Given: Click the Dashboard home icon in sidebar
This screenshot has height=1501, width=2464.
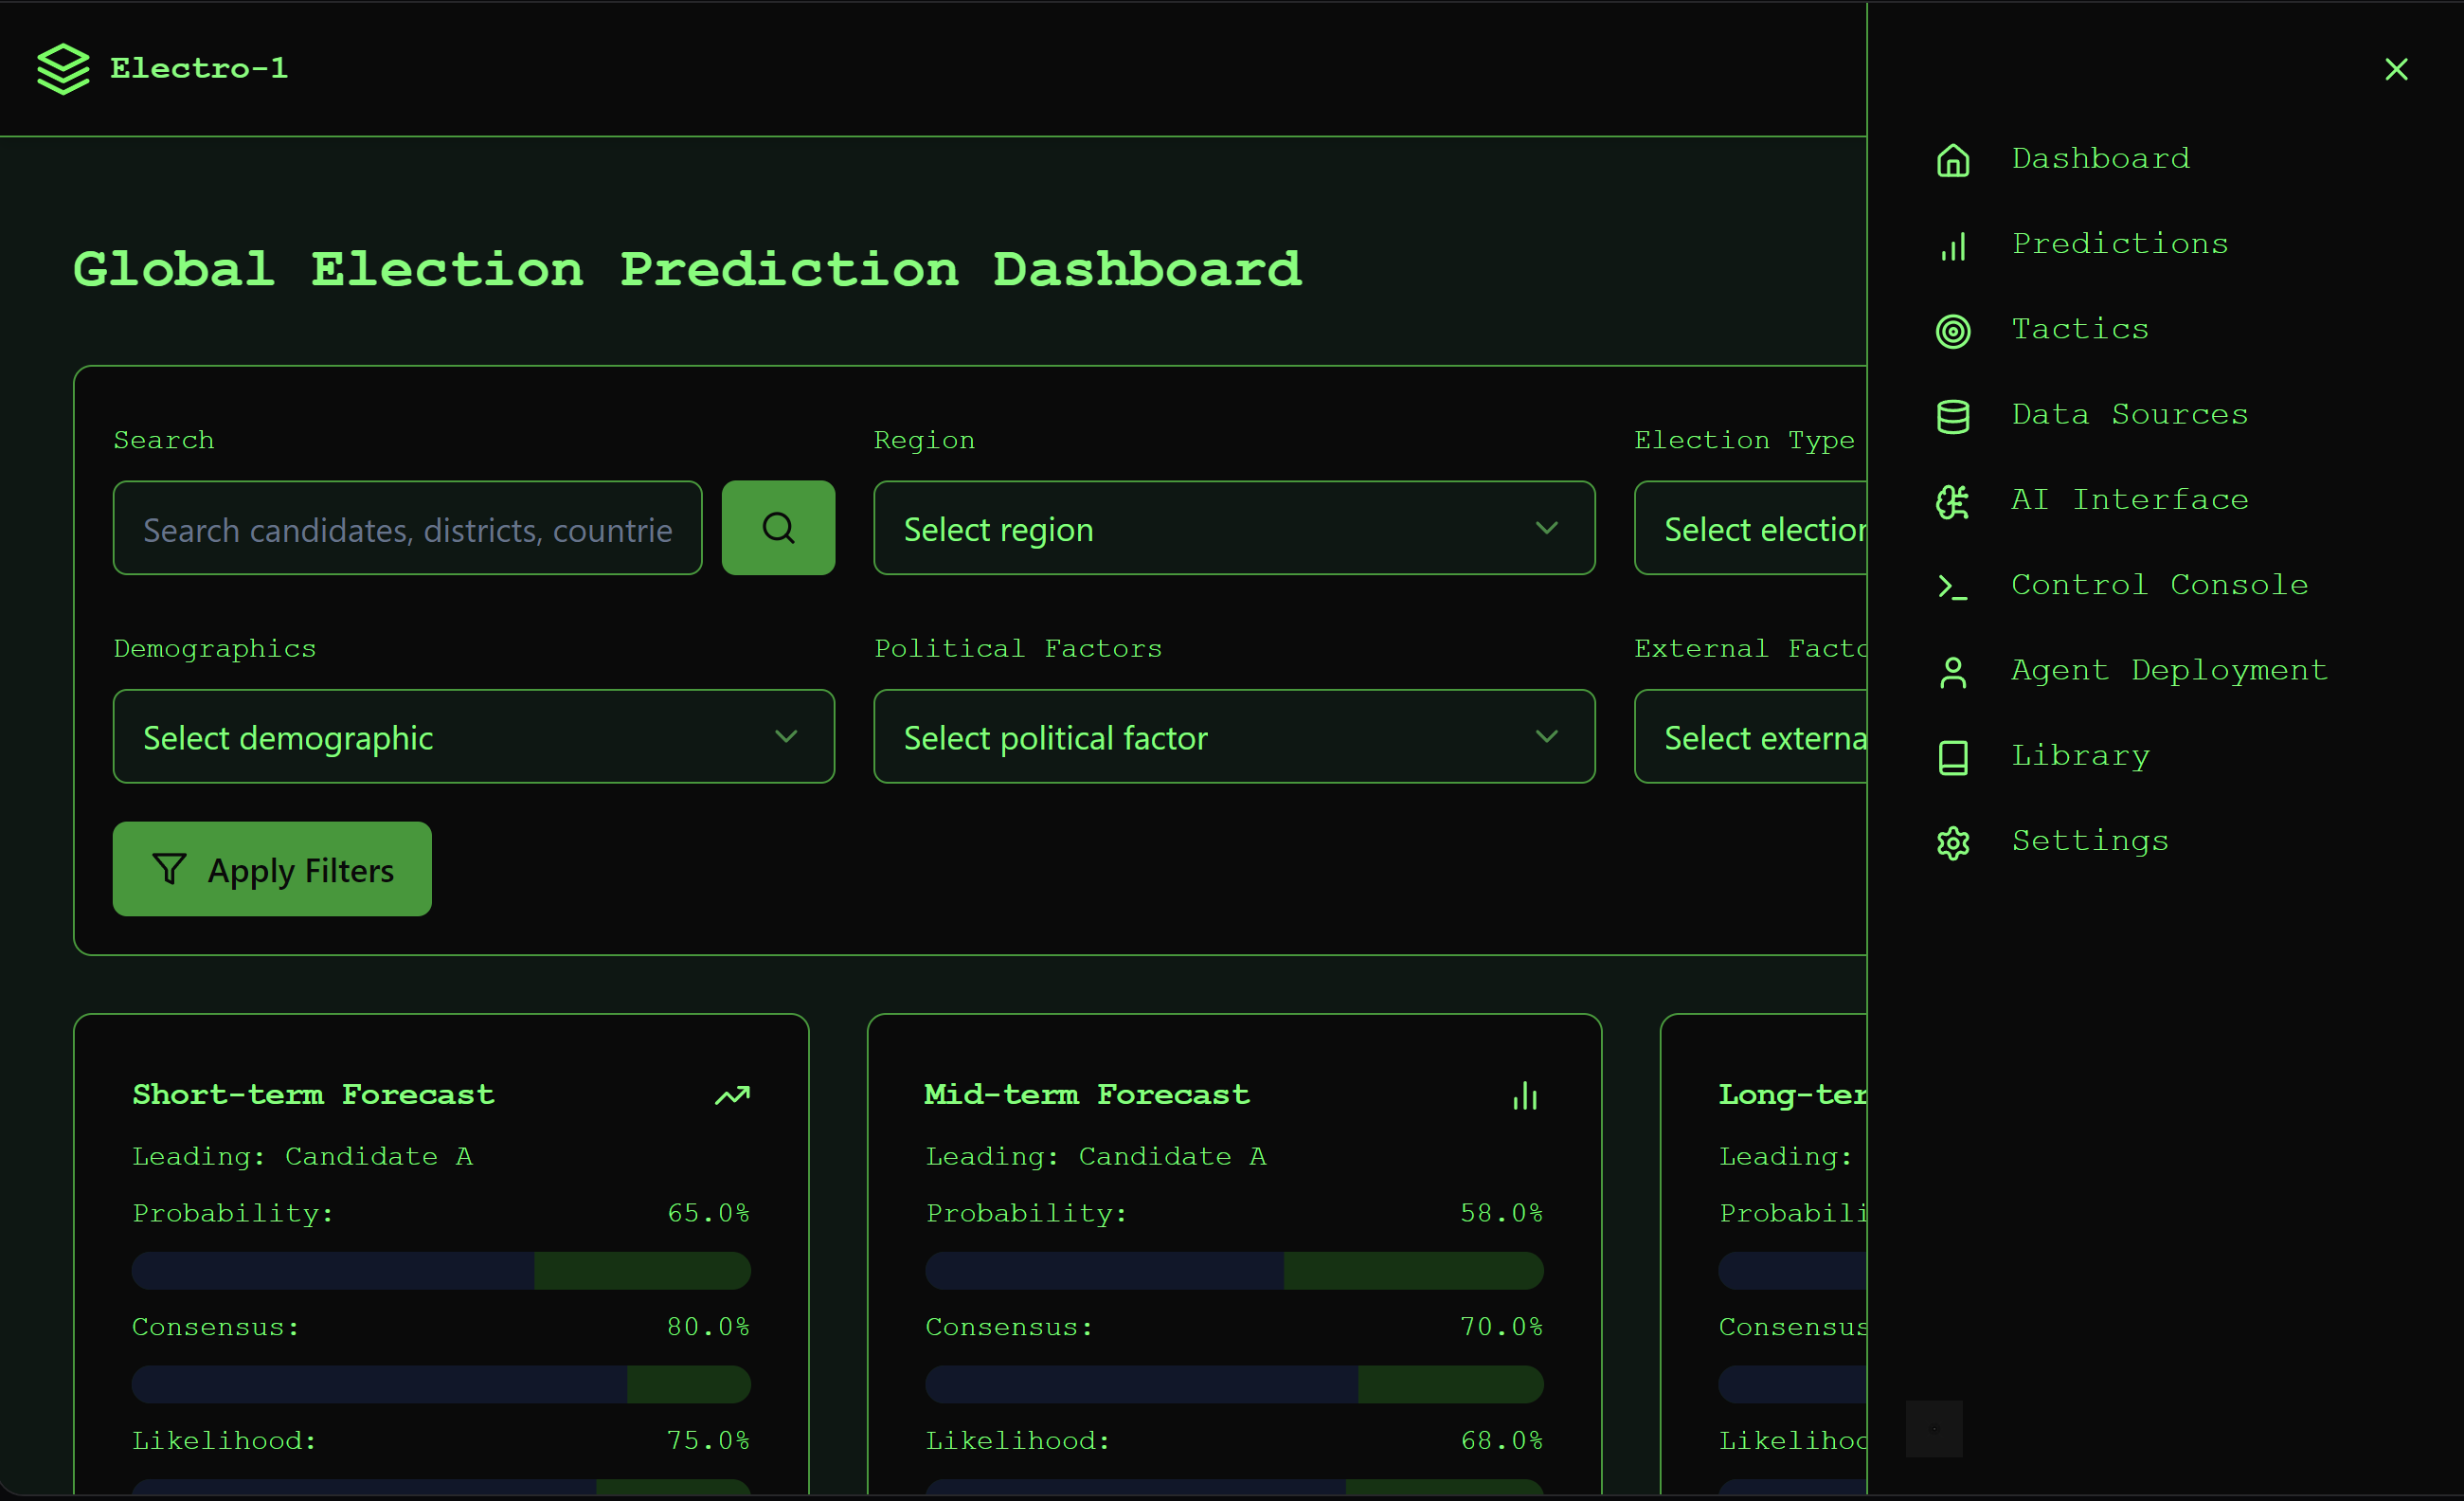Looking at the screenshot, I should pyautogui.click(x=1952, y=160).
